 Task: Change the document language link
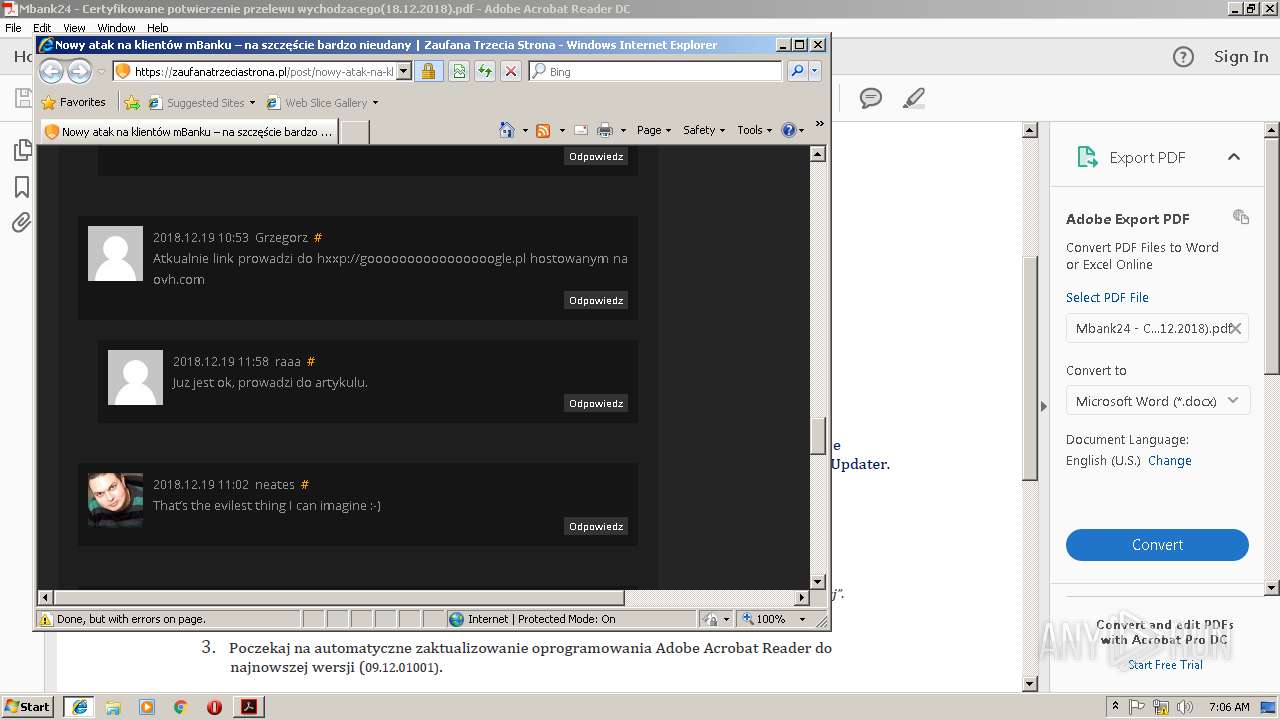tap(1170, 461)
